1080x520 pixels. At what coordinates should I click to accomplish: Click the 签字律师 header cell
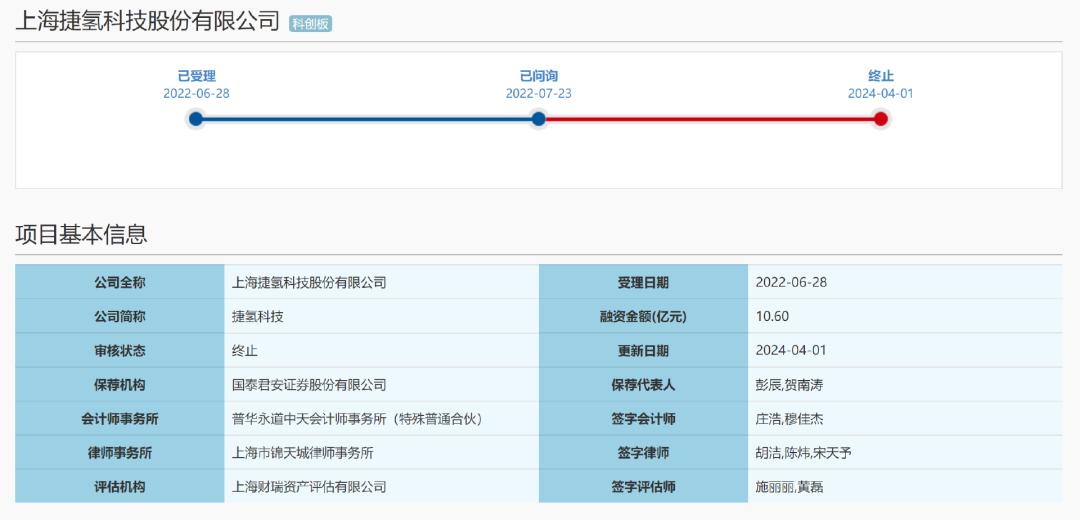click(643, 453)
